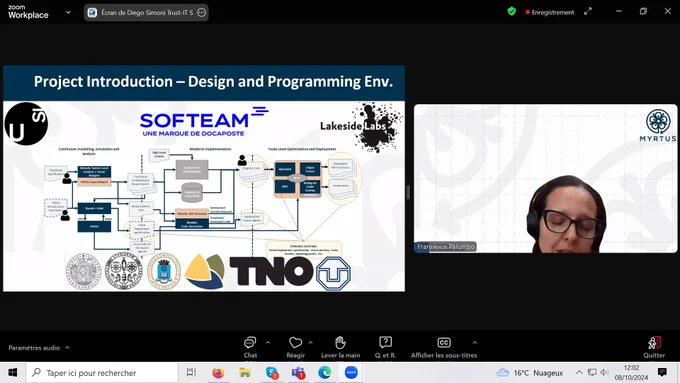Open the Windows Start menu
Screen dimensions: 680x383
(13, 373)
